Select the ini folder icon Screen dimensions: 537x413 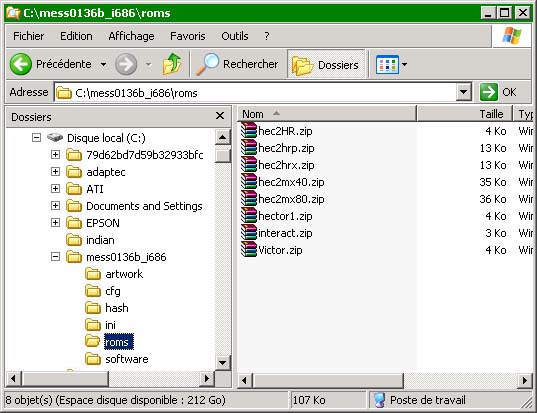93,325
